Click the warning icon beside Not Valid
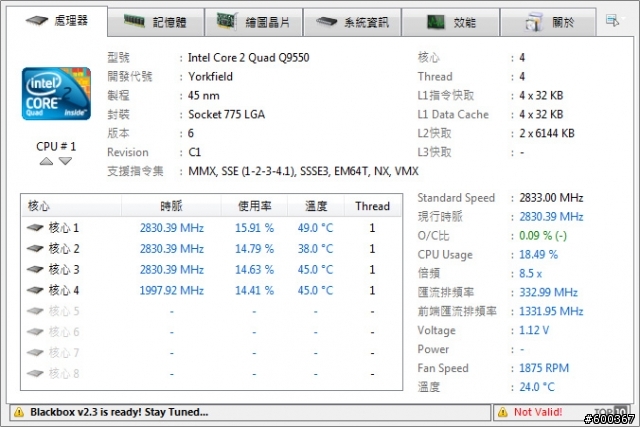 coord(503,412)
